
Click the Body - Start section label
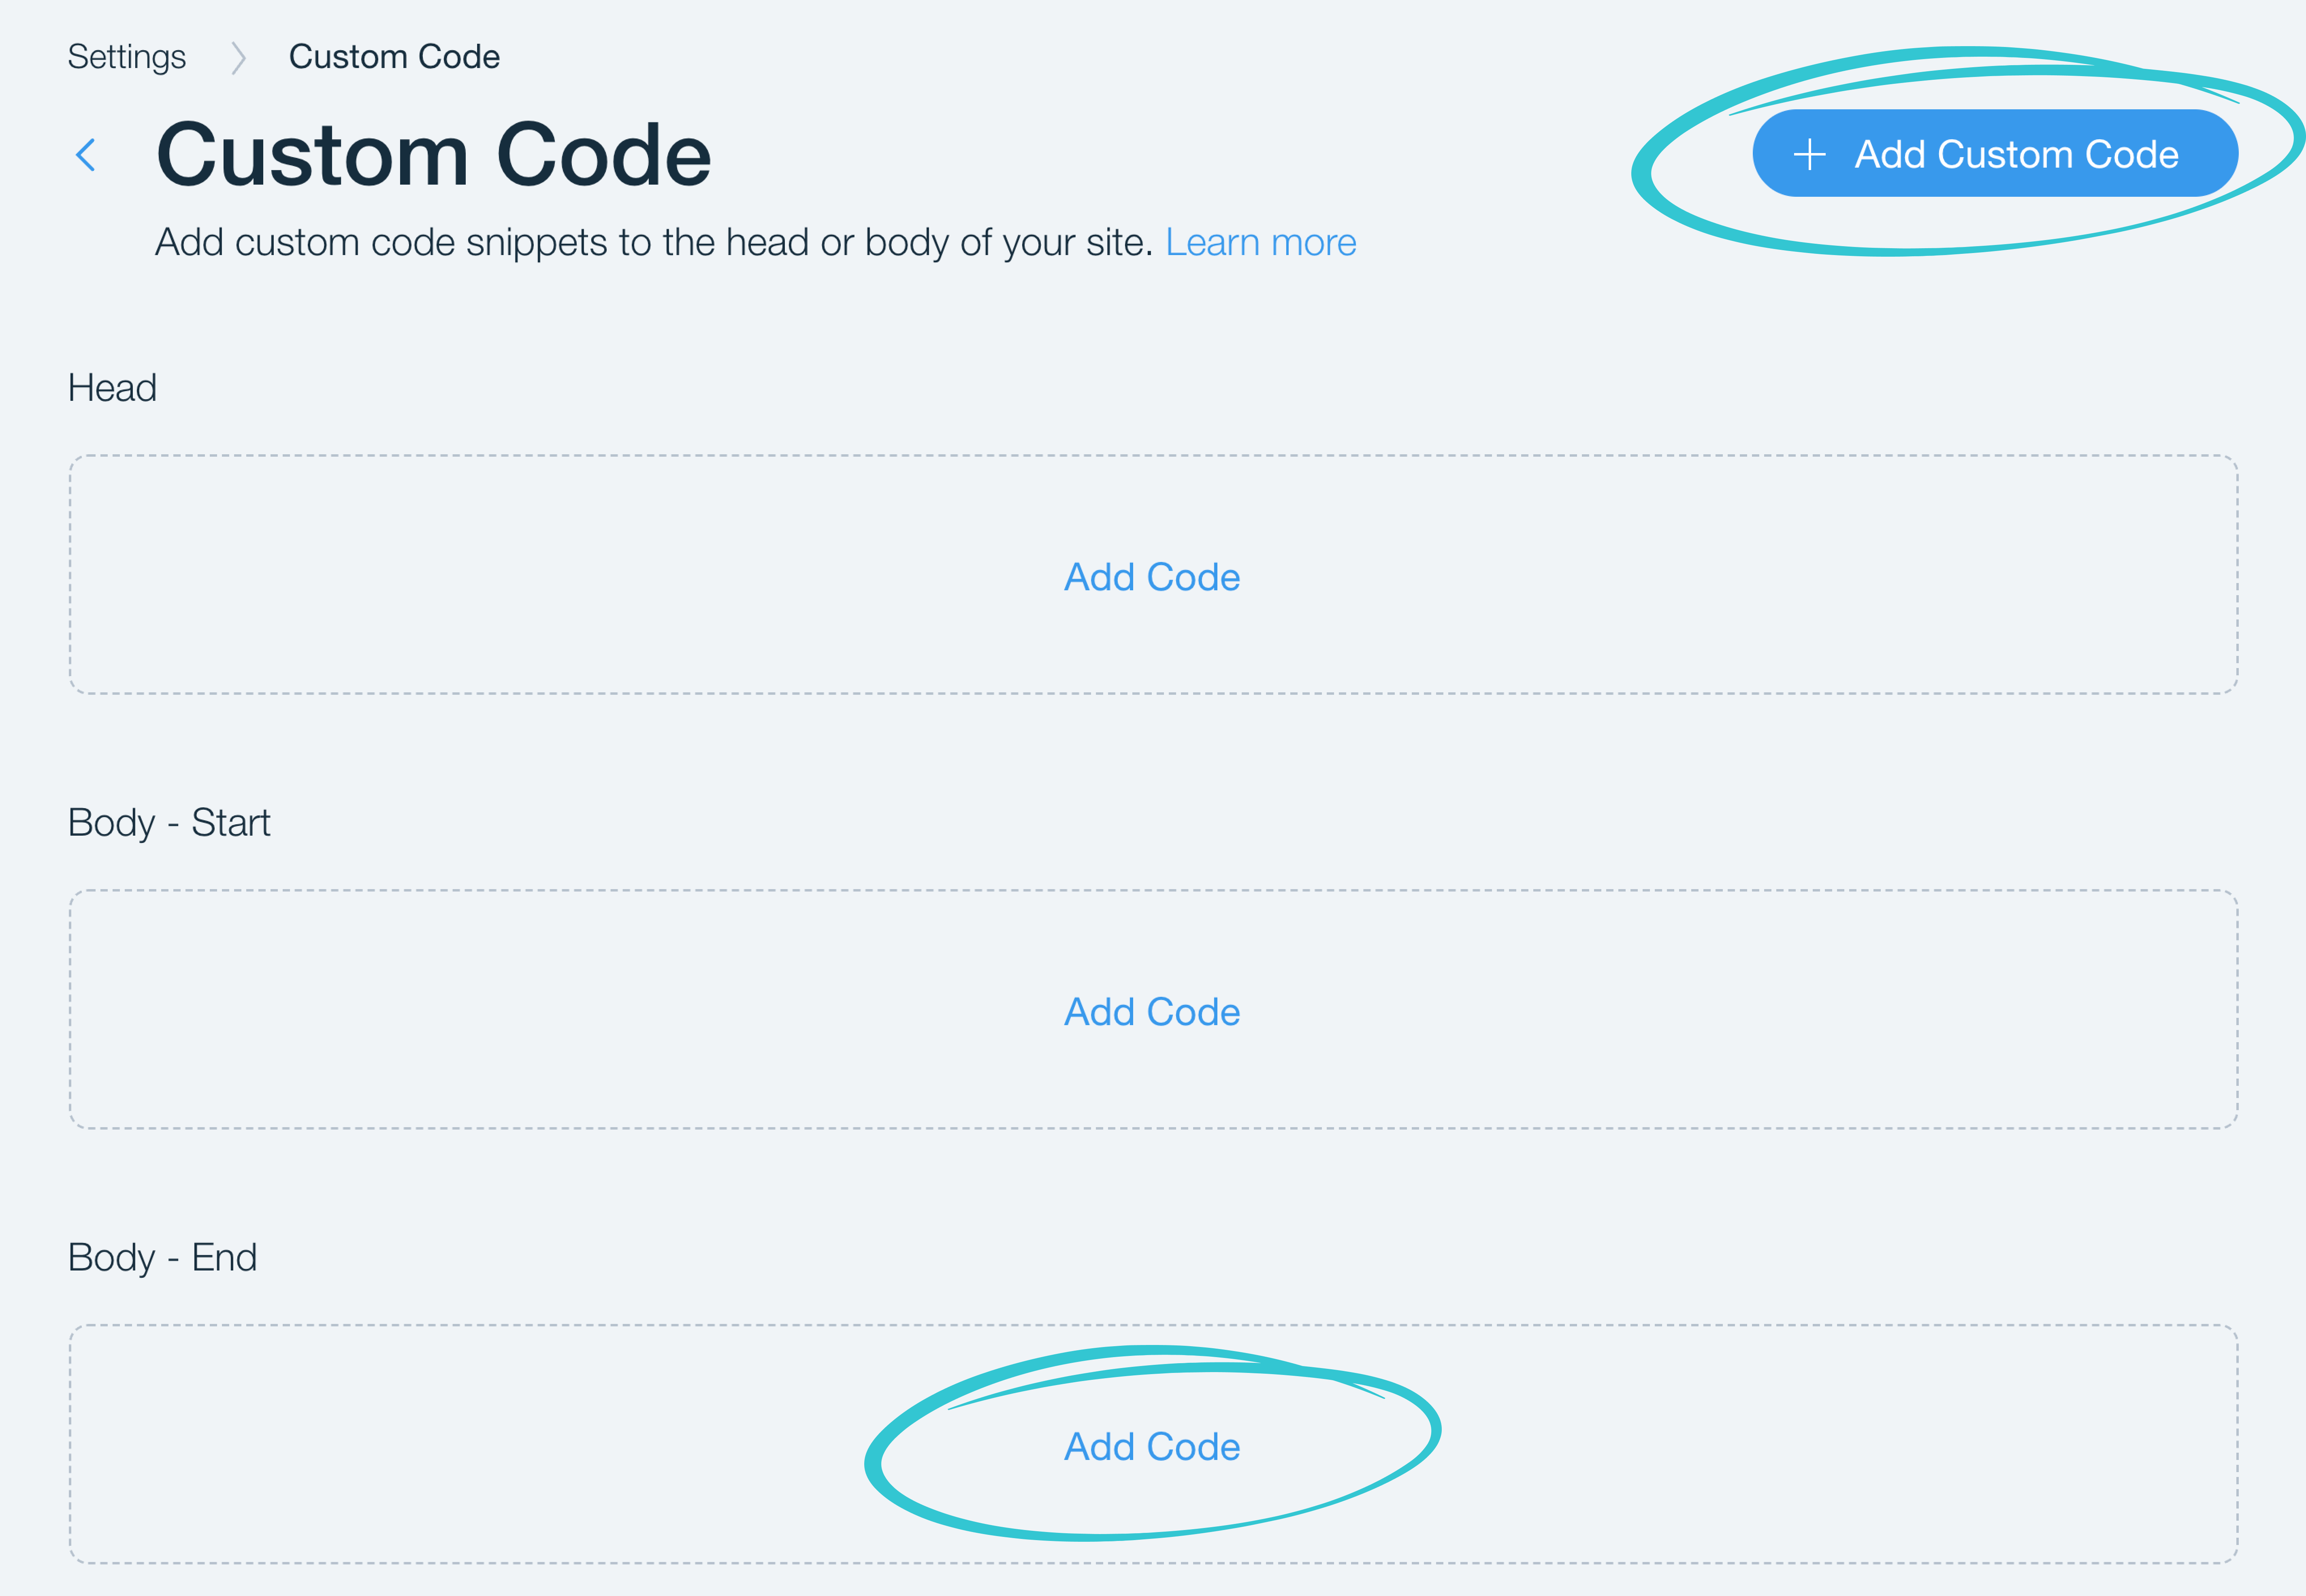click(168, 822)
